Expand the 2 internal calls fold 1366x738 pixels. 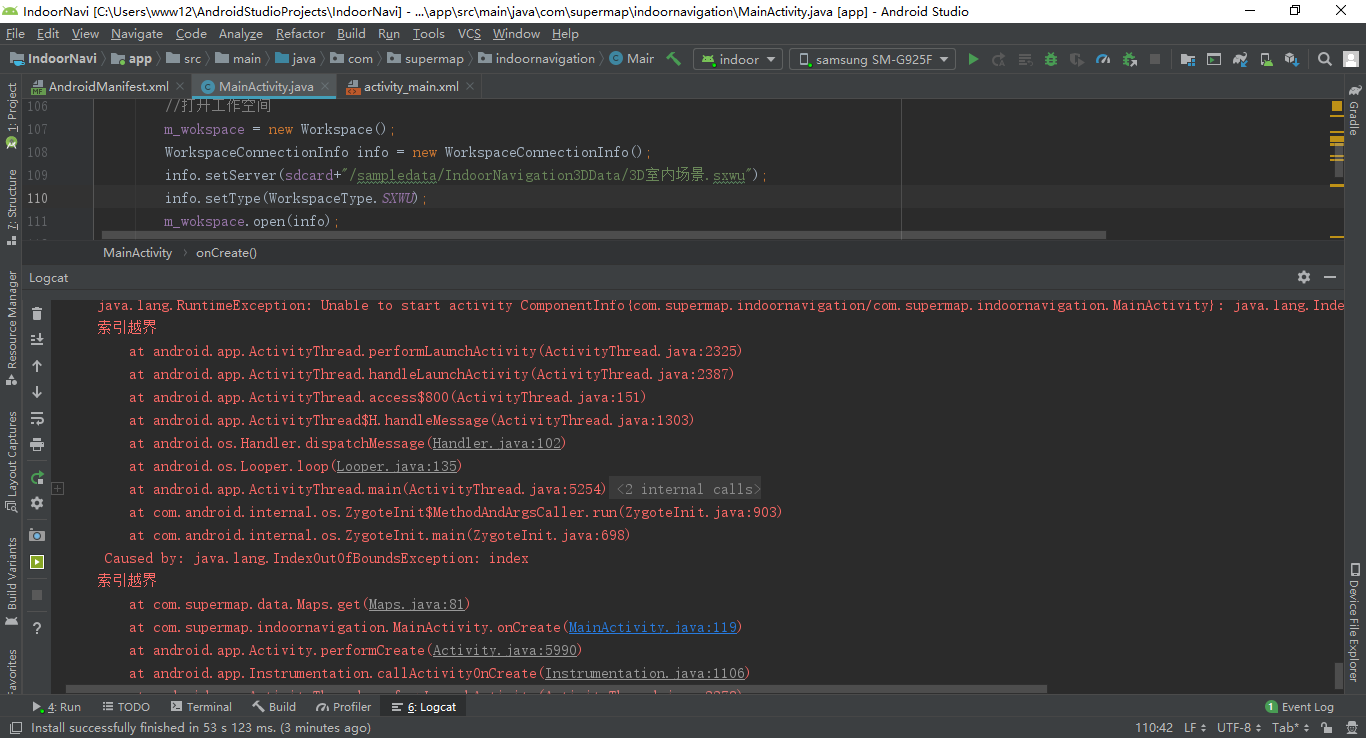pos(687,489)
